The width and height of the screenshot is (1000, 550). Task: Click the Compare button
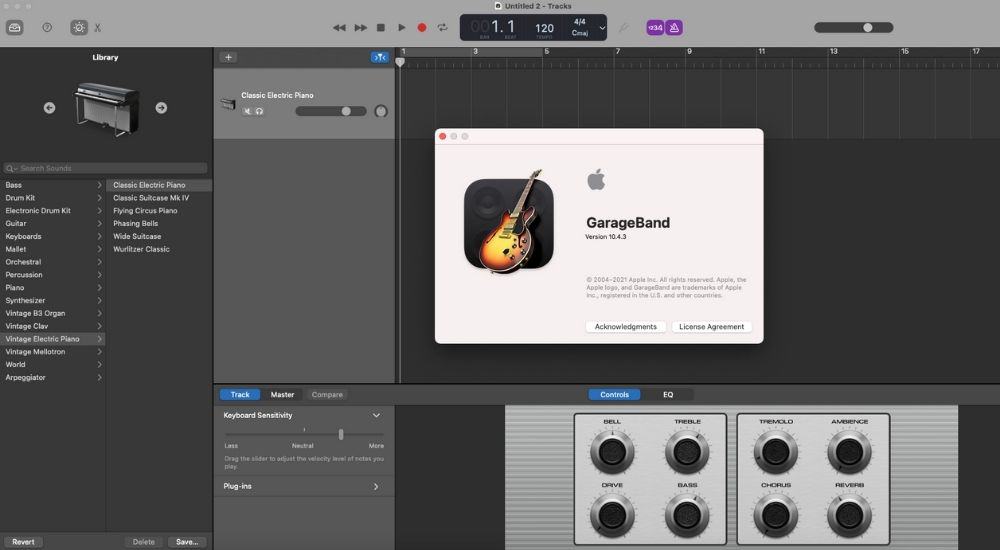pos(327,394)
